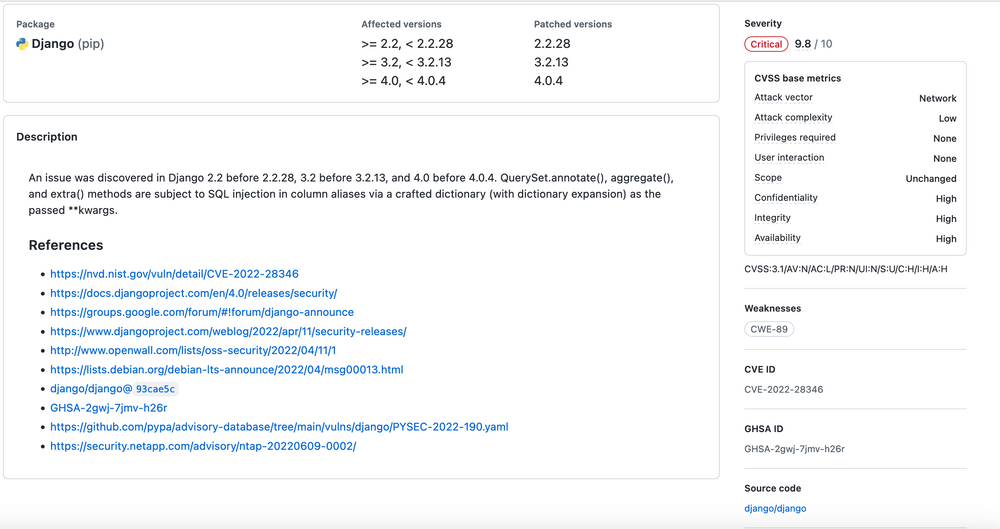
Task: Click the Critical severity label
Action: pyautogui.click(x=766, y=44)
